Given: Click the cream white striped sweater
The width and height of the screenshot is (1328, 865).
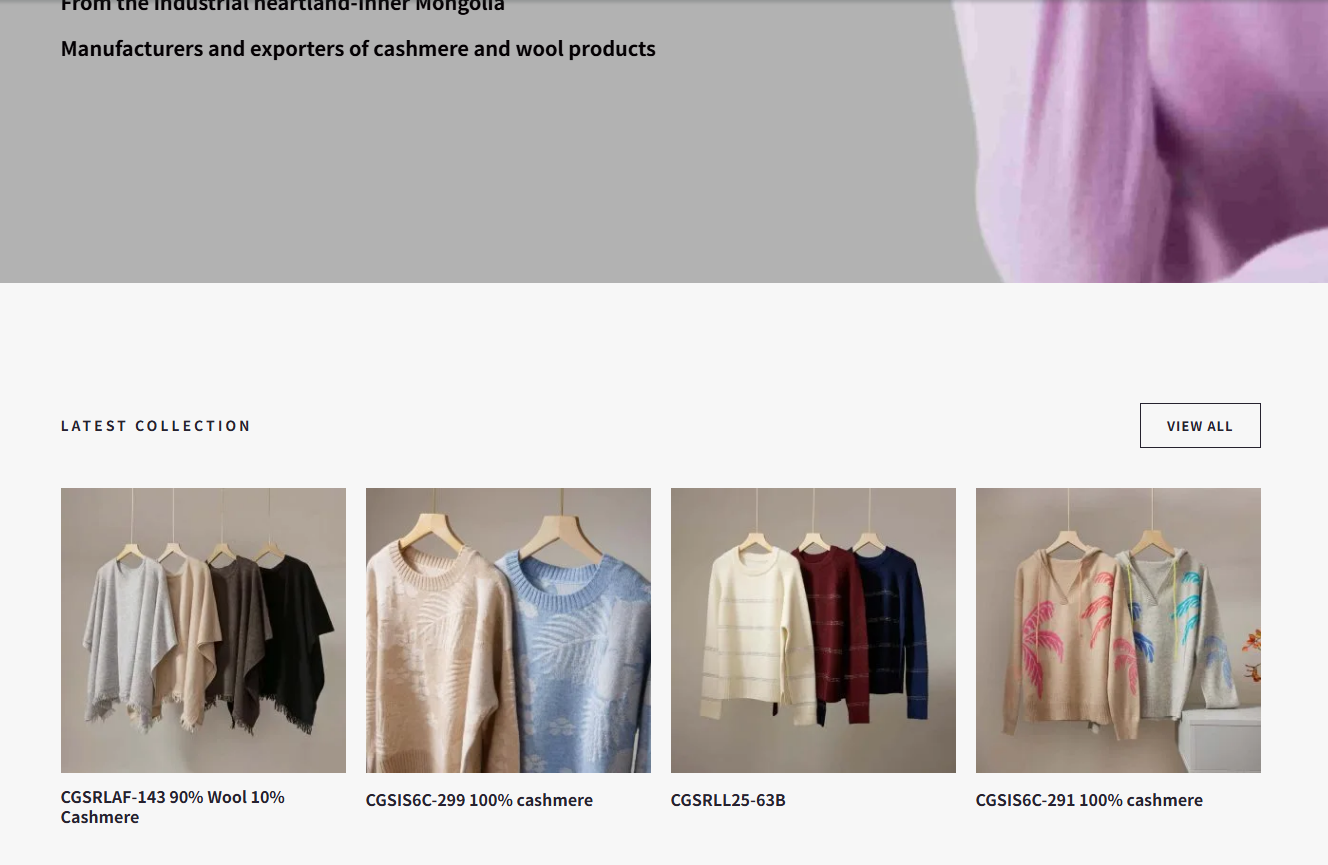Looking at the screenshot, I should pyautogui.click(x=750, y=630).
